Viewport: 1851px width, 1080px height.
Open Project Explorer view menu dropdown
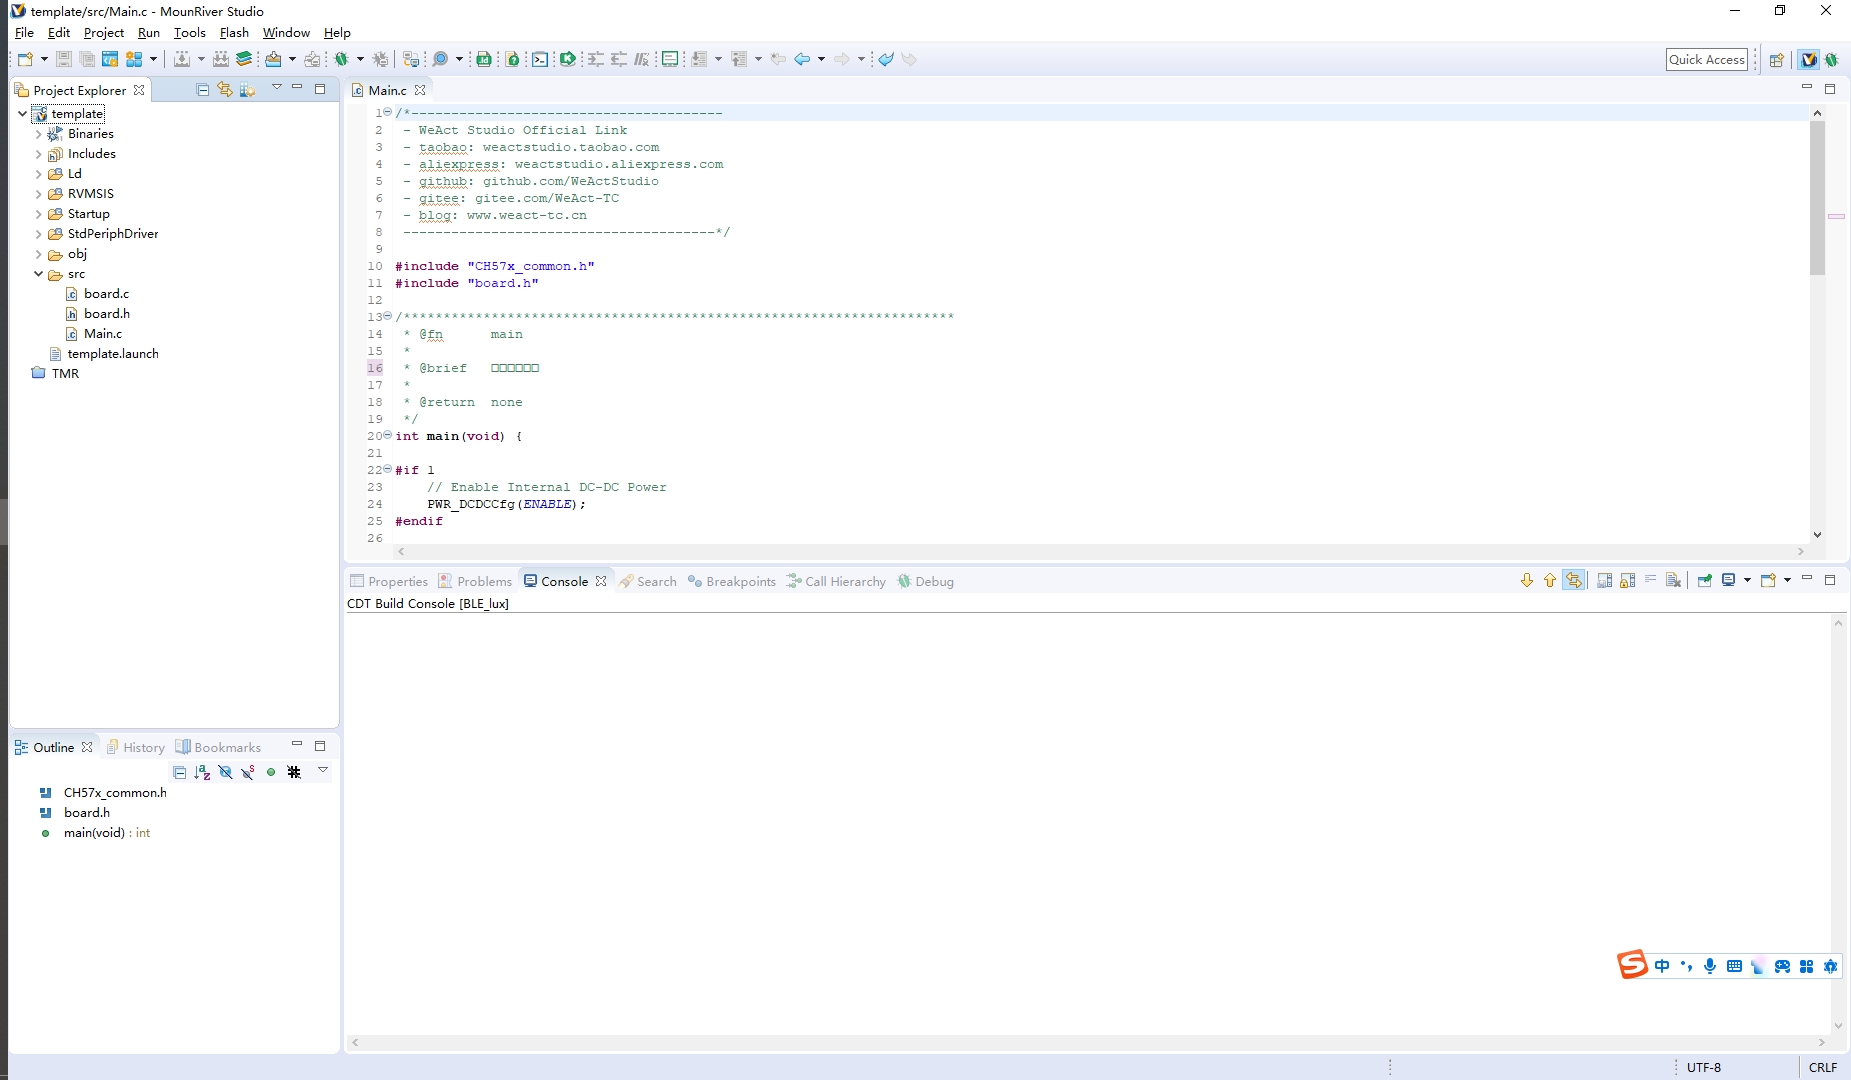[277, 88]
